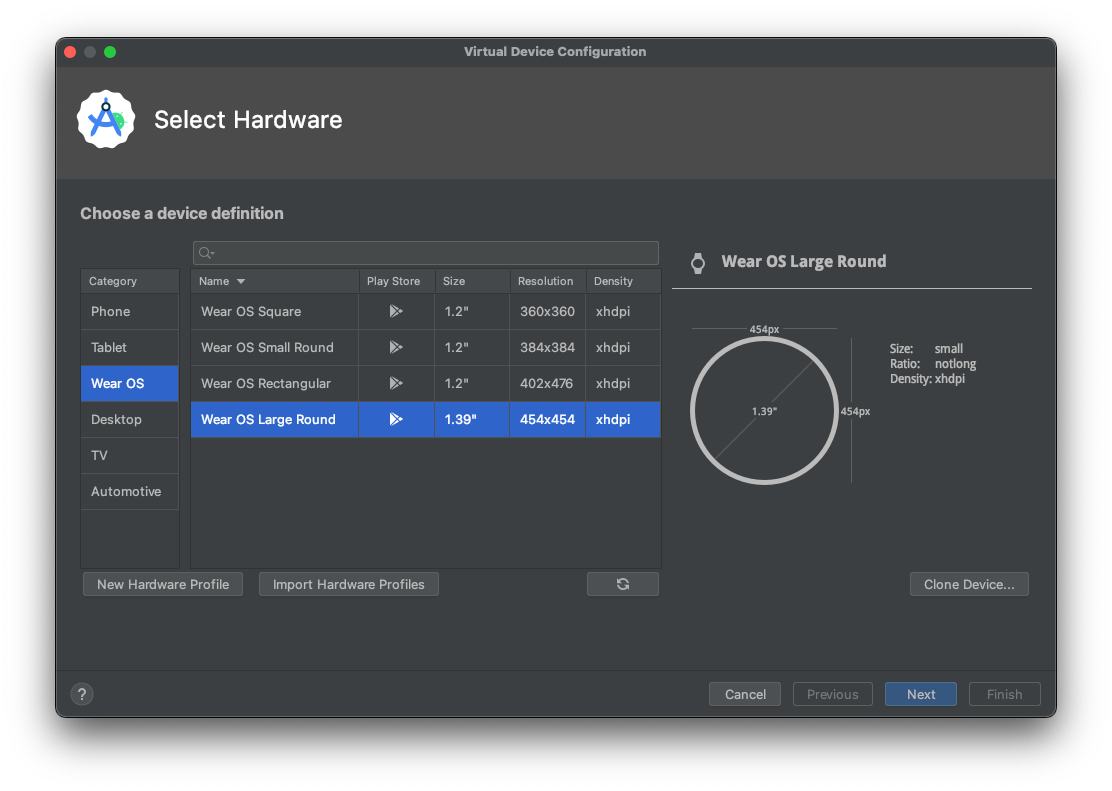The width and height of the screenshot is (1112, 791).
Task: Select the Wear OS Rectangular row
Action: [426, 383]
